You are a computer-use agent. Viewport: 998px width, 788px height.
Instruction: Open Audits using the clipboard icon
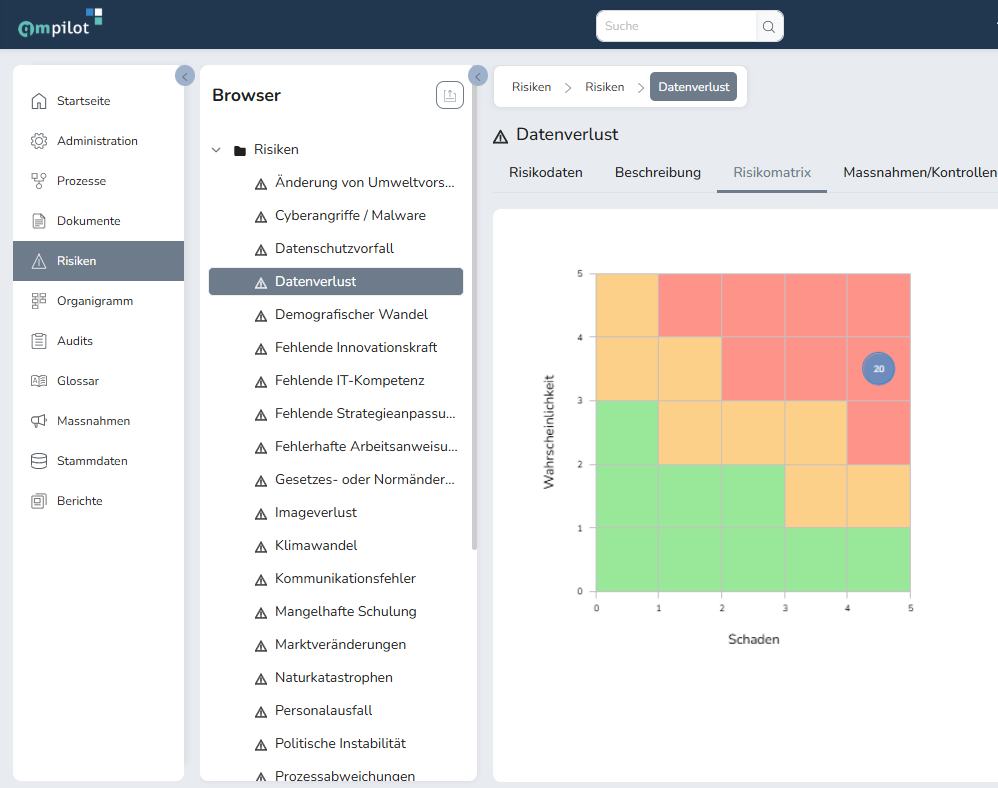pos(39,341)
